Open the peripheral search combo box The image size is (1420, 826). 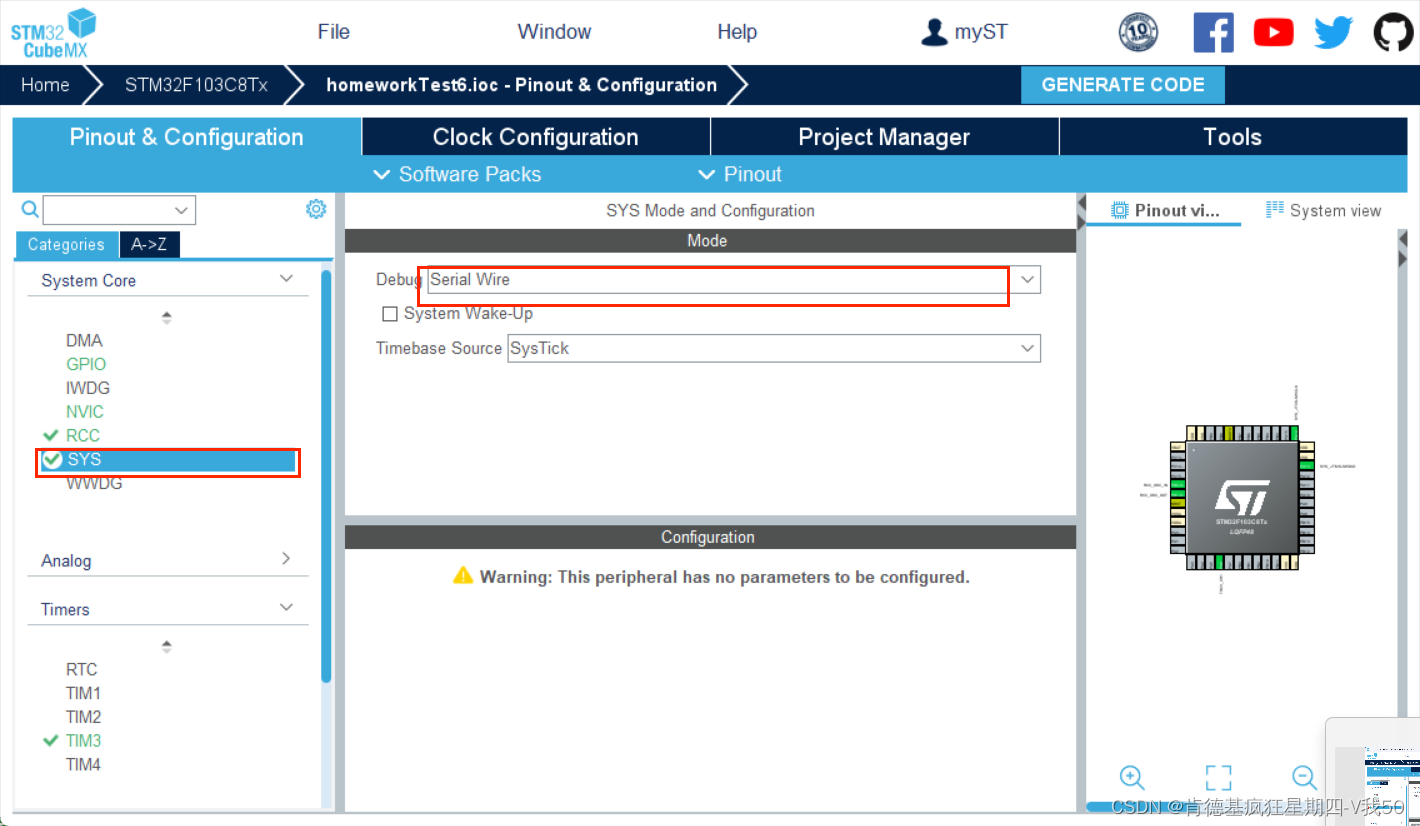(119, 210)
